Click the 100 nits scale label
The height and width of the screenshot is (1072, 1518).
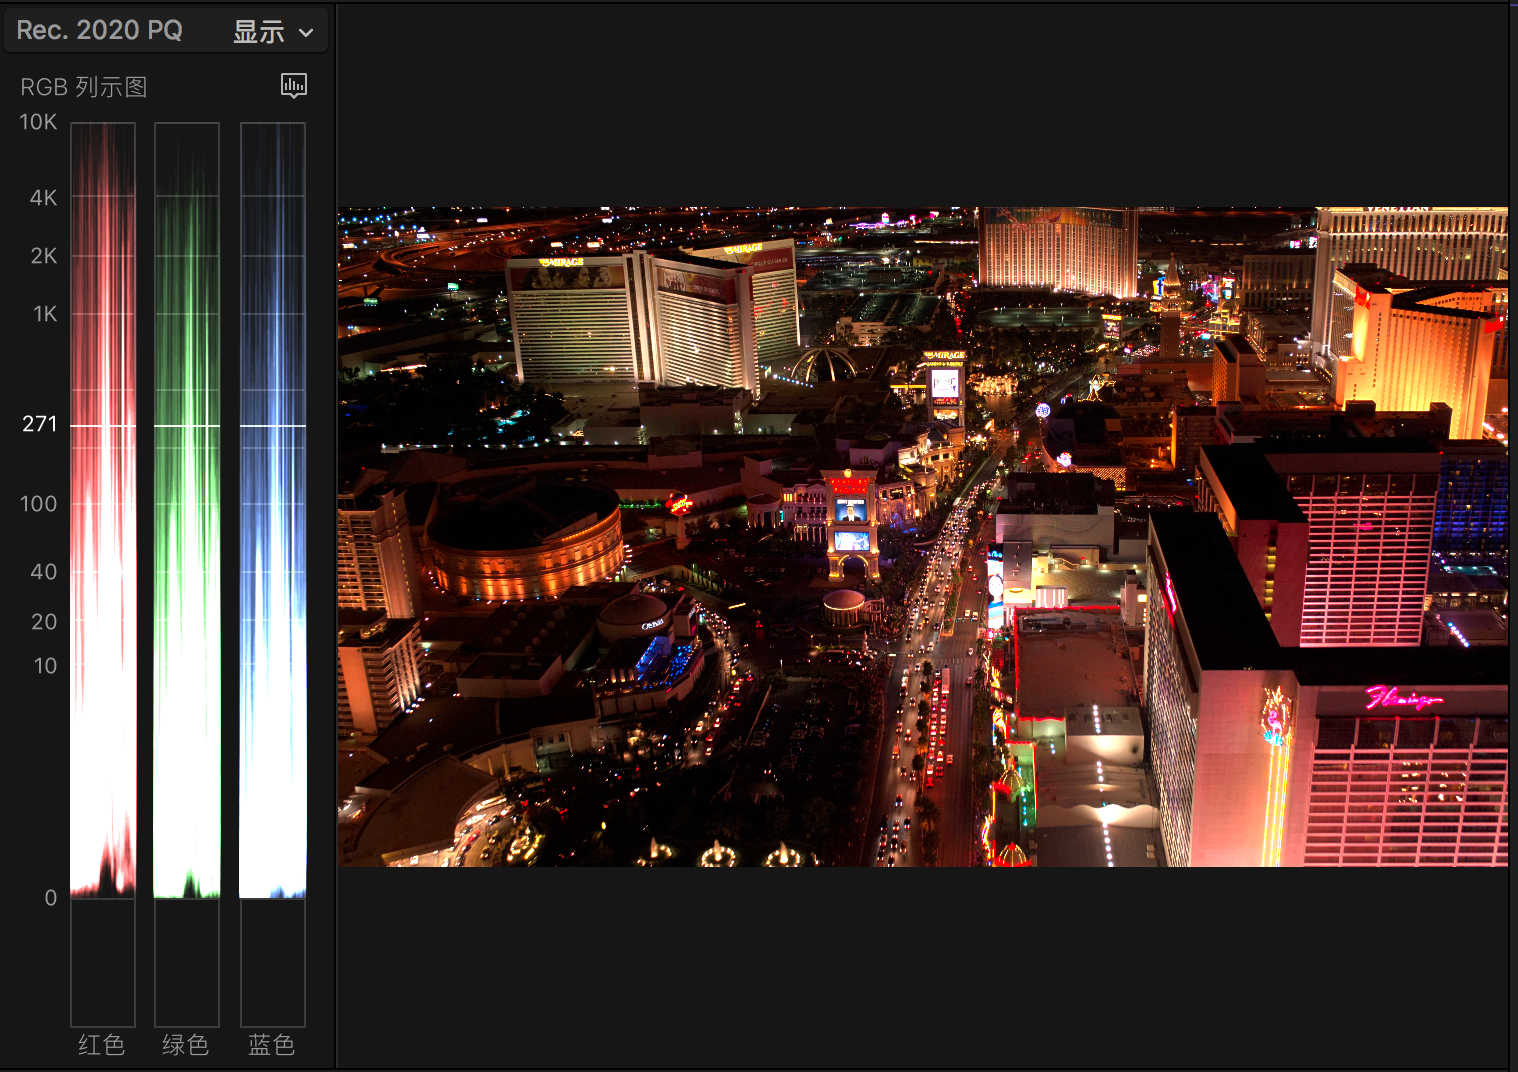point(39,504)
